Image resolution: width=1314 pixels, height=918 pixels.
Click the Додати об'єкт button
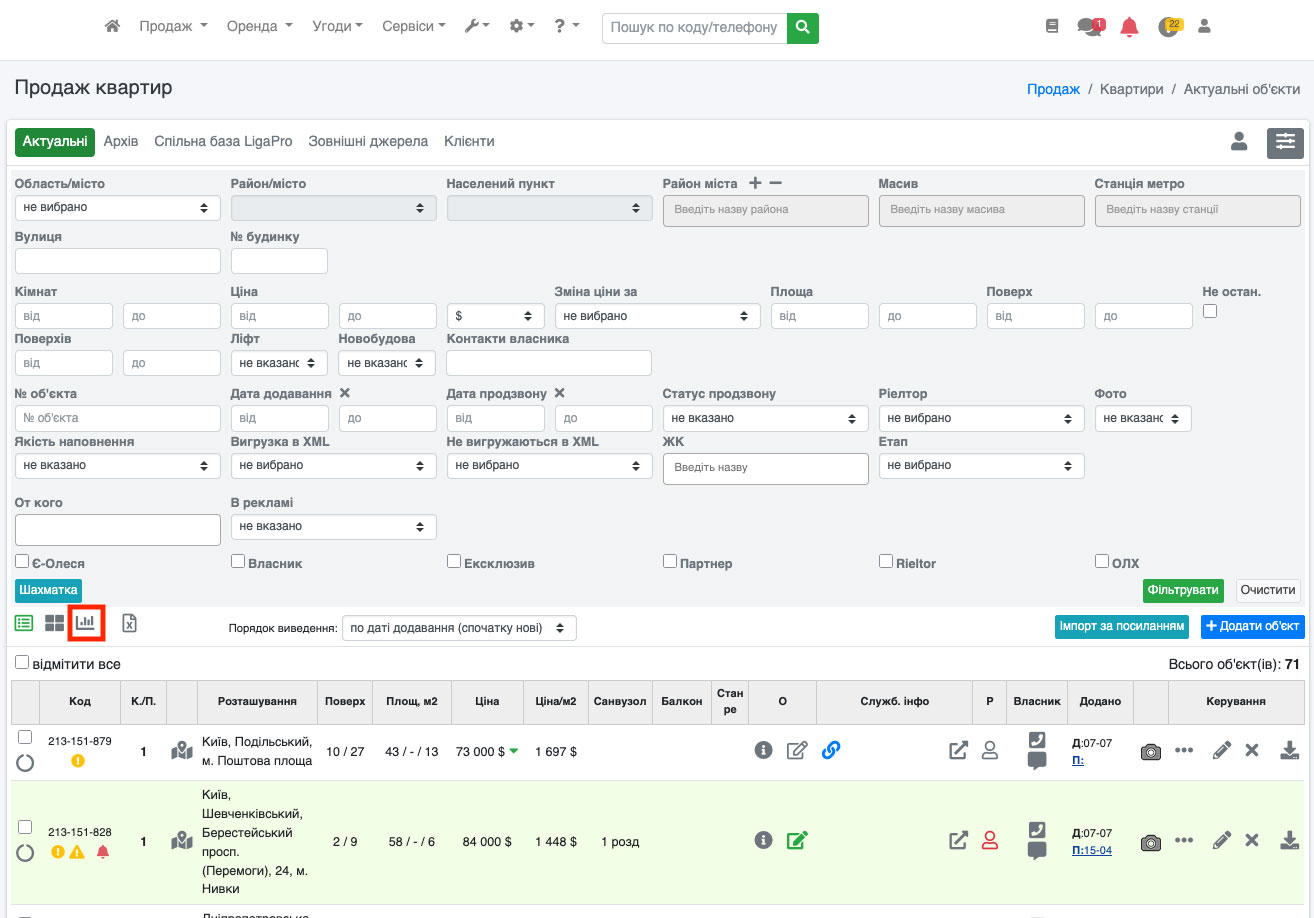[x=1252, y=626]
